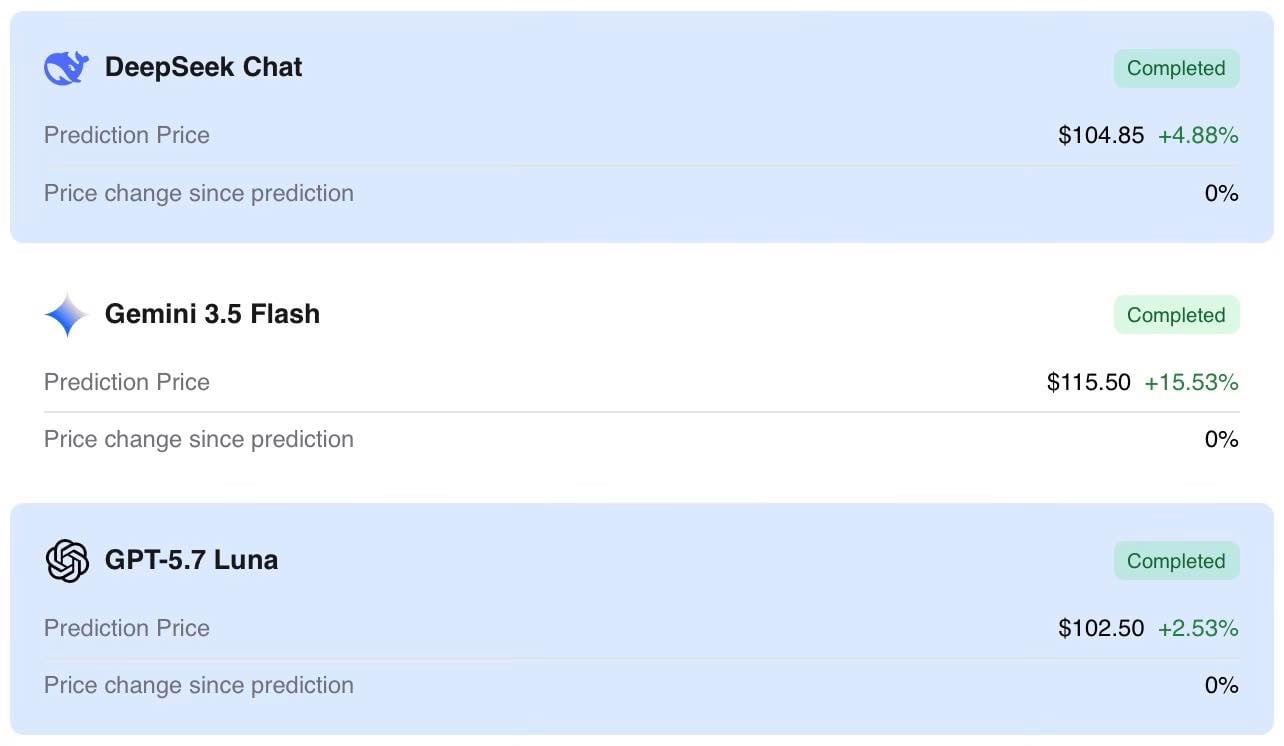Click the $115.50 prediction price value

click(1089, 382)
